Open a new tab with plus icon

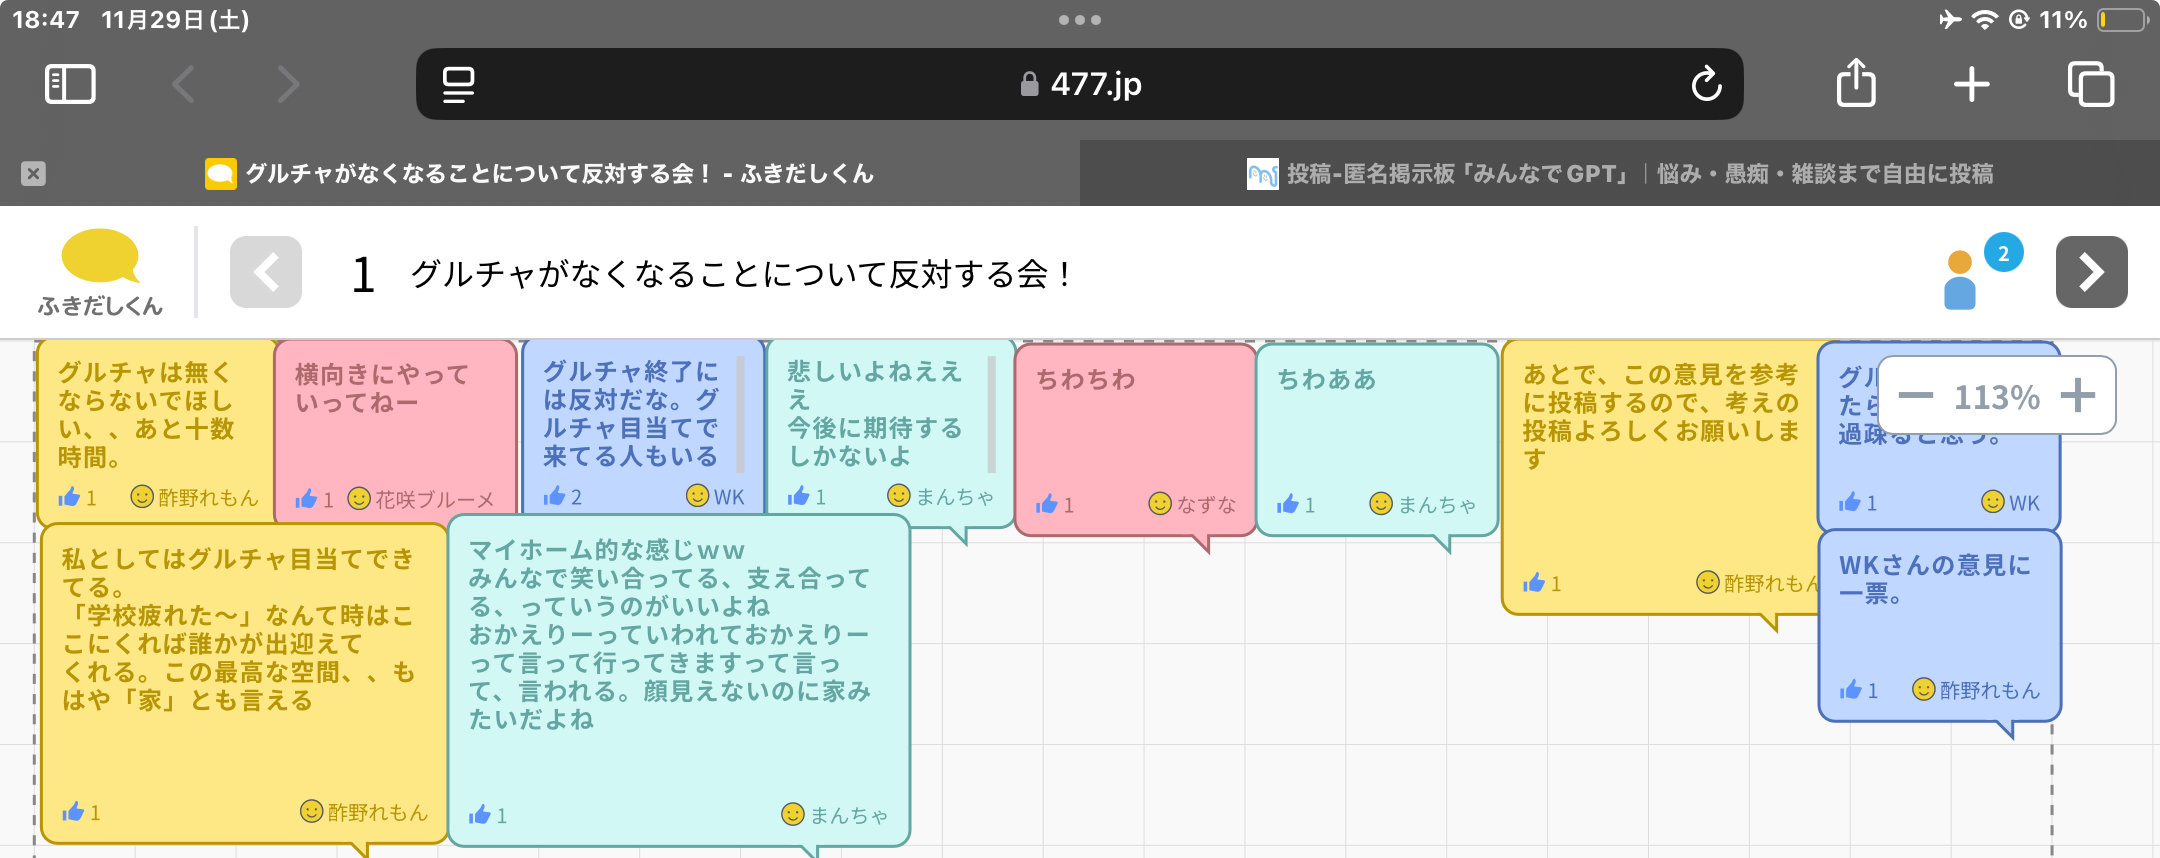[1971, 84]
